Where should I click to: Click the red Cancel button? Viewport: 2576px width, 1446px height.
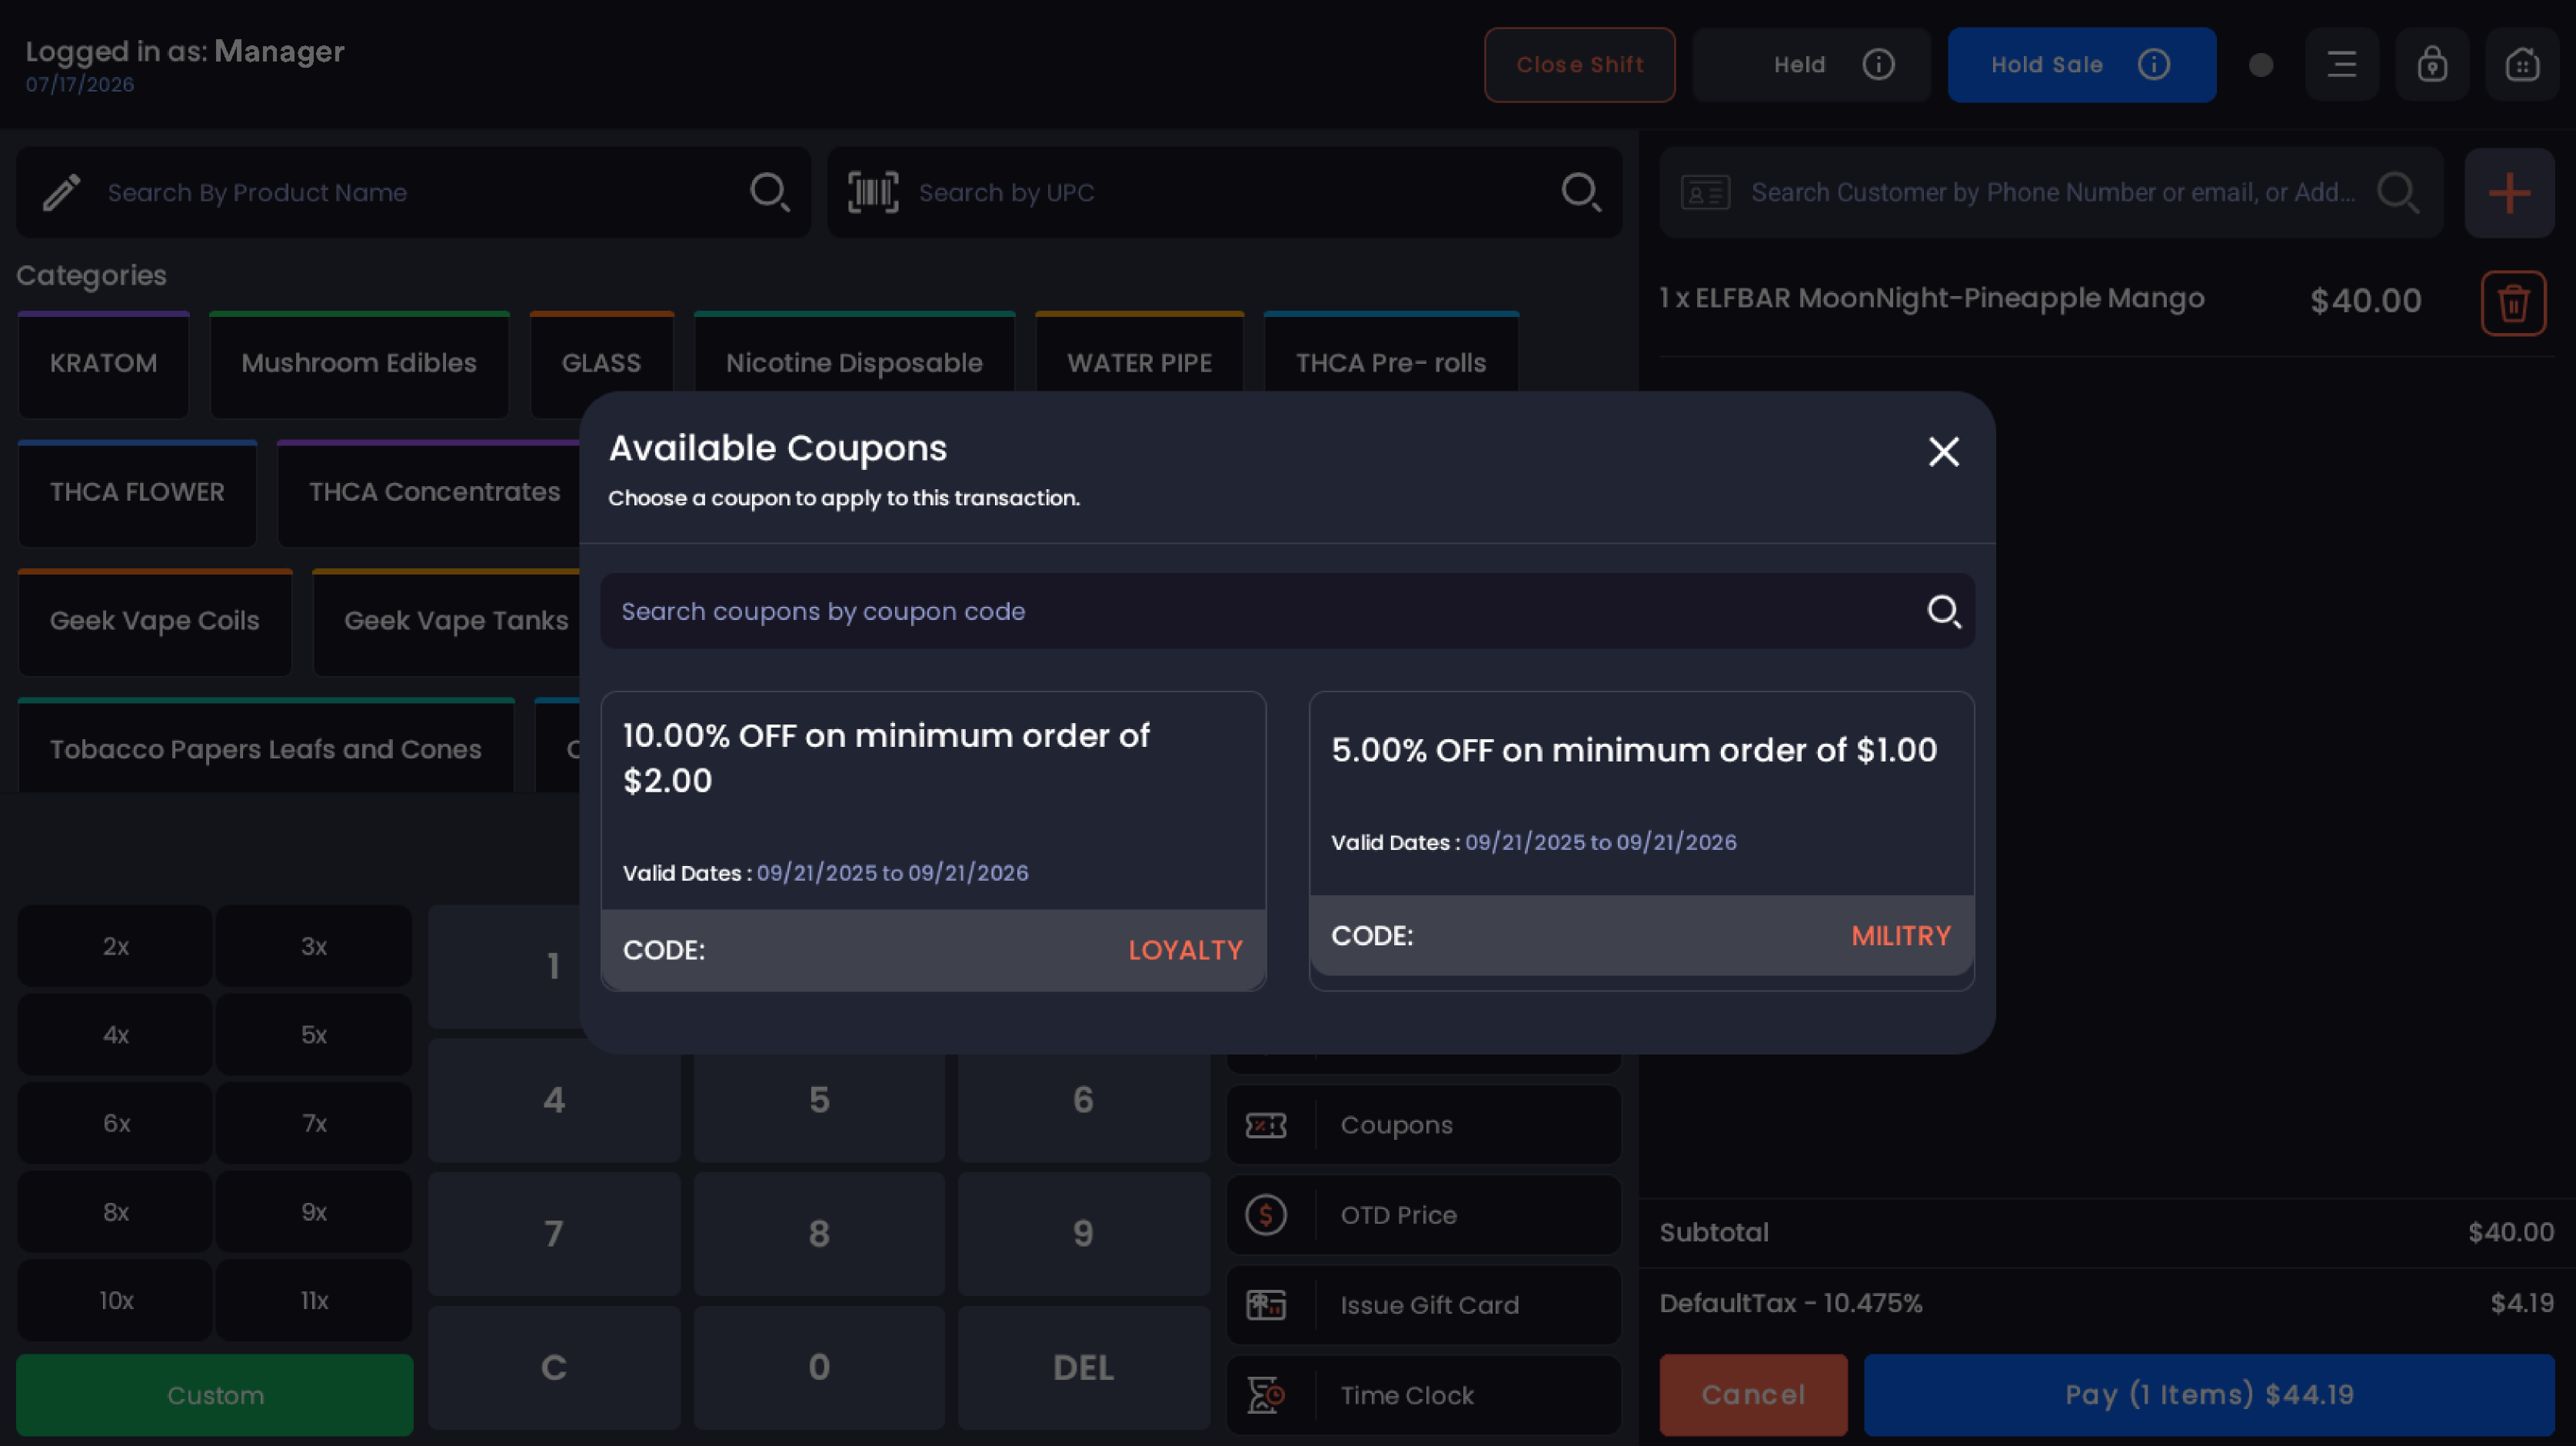[x=1753, y=1395]
